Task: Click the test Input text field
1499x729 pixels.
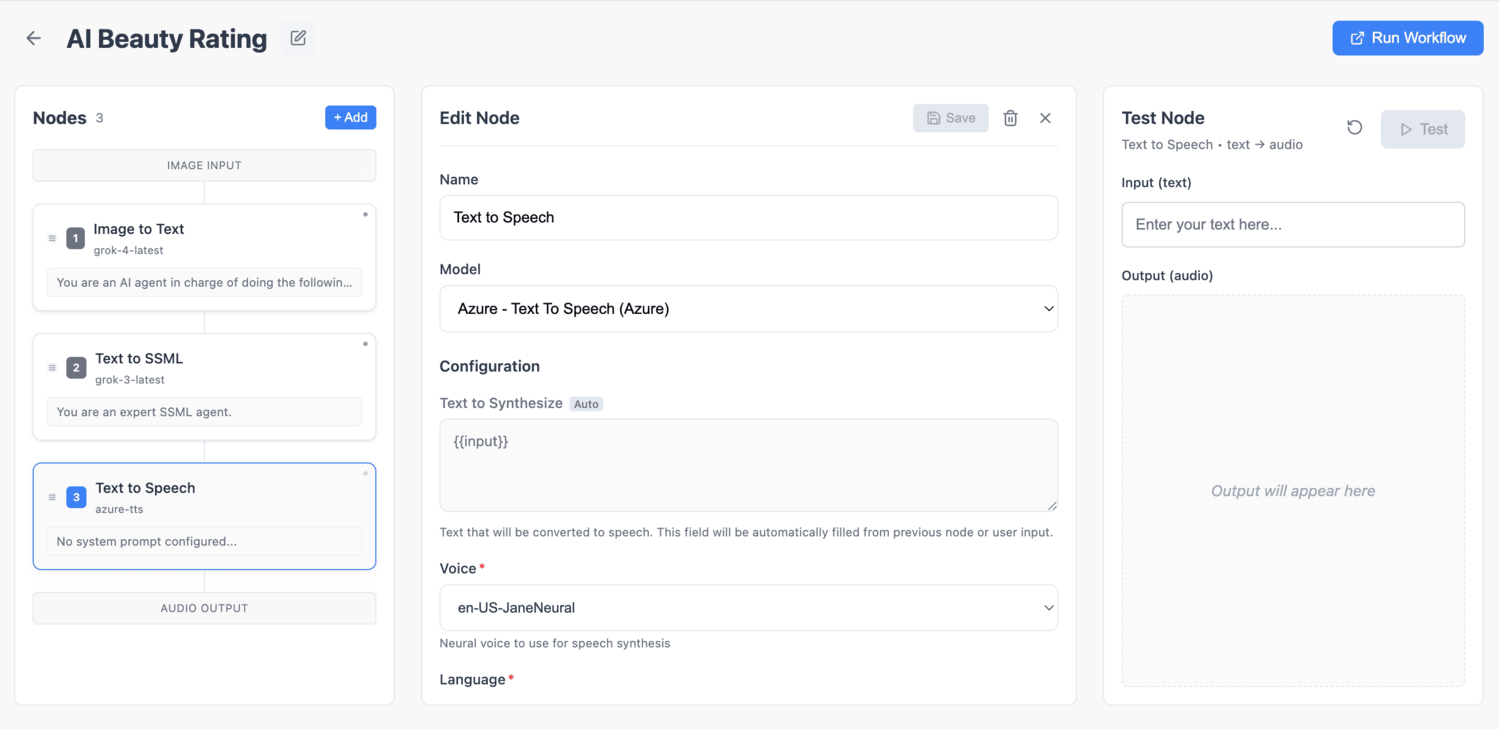Action: (x=1293, y=225)
